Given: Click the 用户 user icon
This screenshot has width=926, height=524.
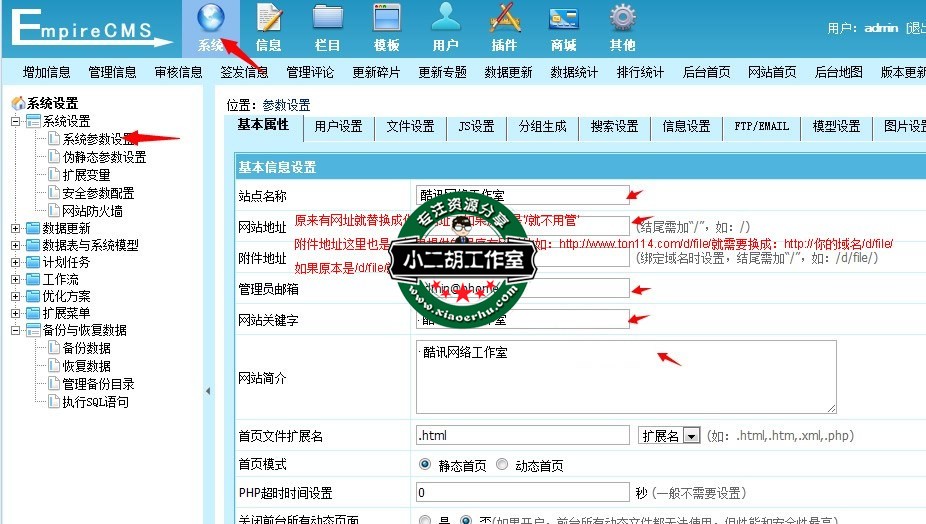Looking at the screenshot, I should tap(446, 20).
